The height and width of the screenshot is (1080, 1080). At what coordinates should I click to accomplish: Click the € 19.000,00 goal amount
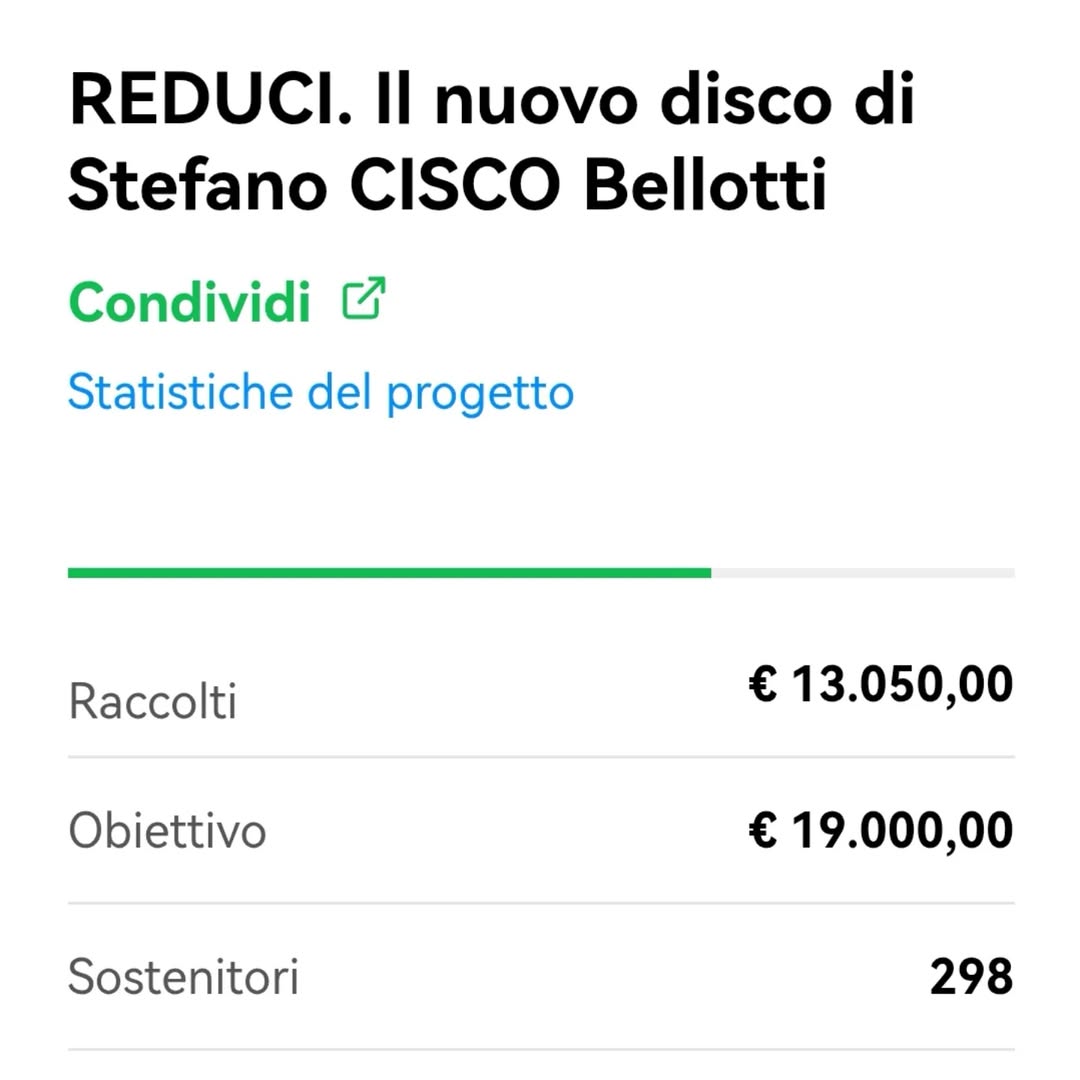click(x=880, y=831)
